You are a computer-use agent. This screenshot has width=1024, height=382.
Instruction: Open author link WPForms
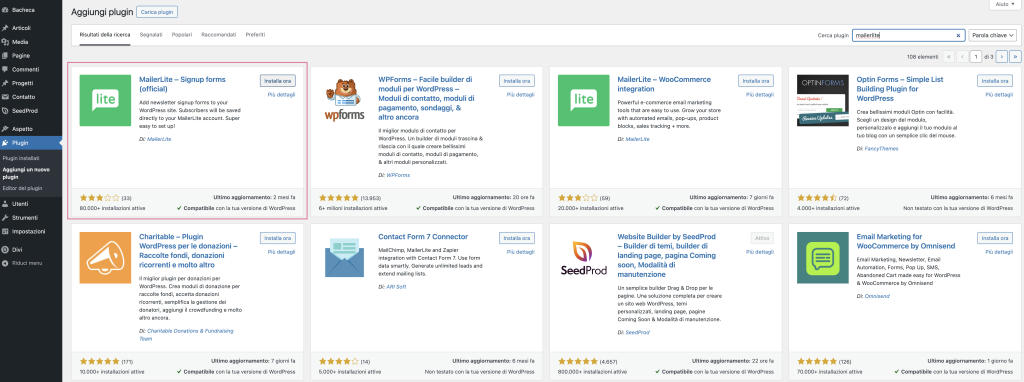click(x=398, y=176)
